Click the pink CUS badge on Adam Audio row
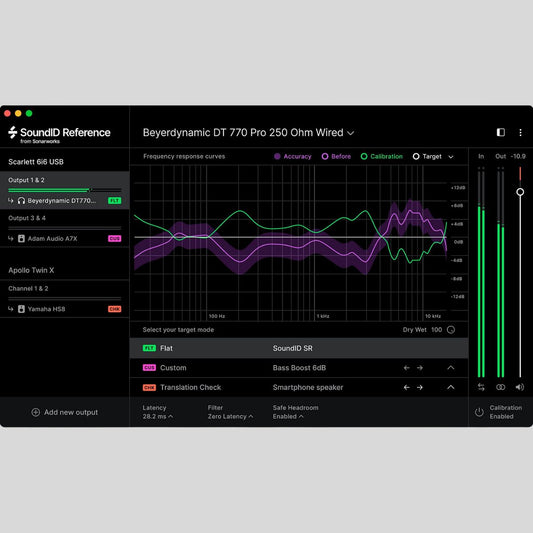The image size is (533, 533). [x=115, y=239]
